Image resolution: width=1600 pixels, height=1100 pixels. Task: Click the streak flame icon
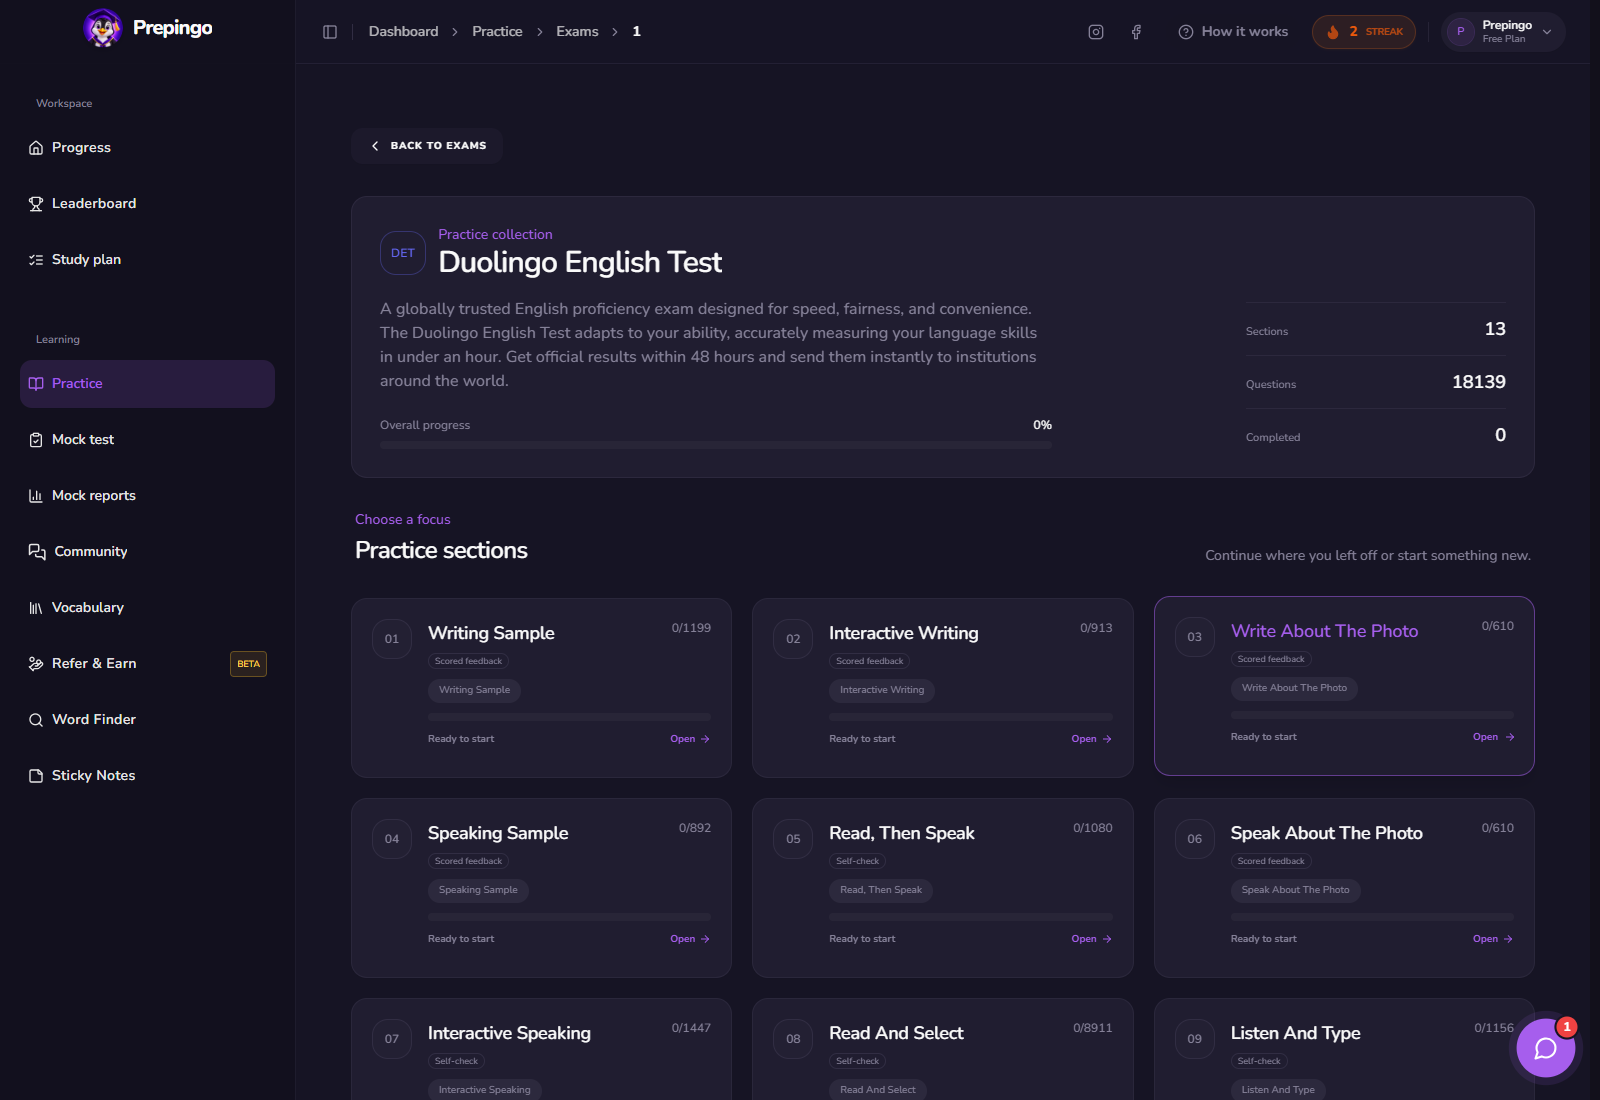[1333, 32]
